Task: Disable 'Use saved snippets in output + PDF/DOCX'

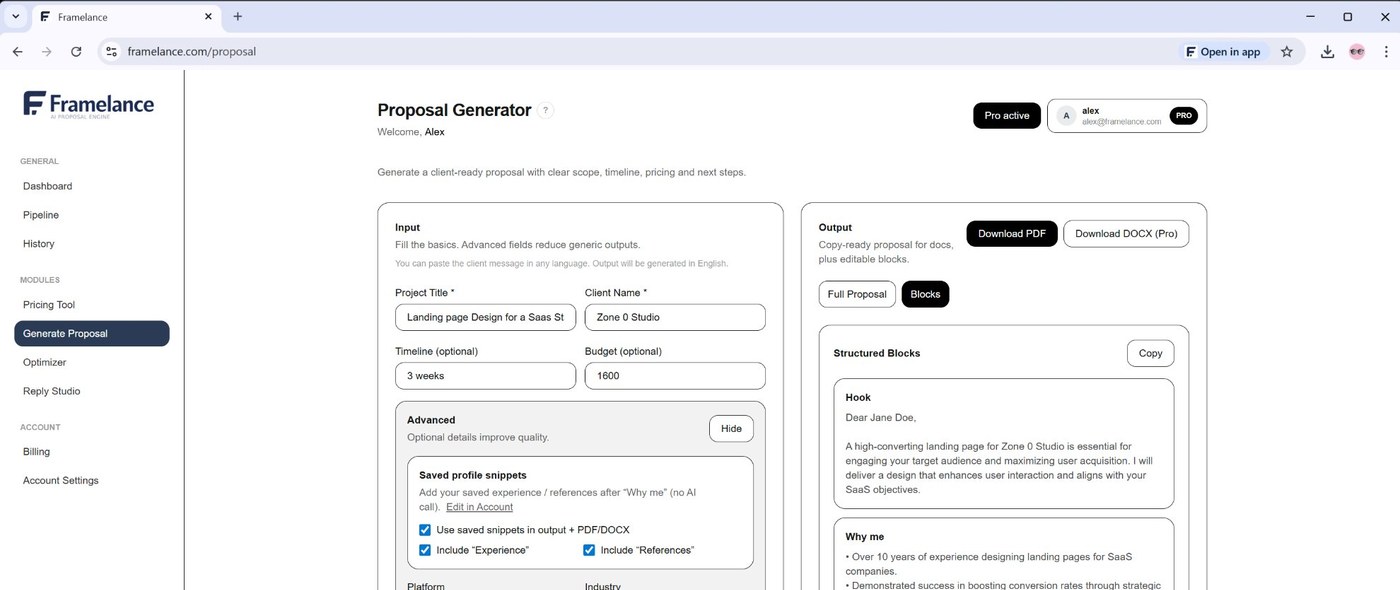Action: point(425,530)
